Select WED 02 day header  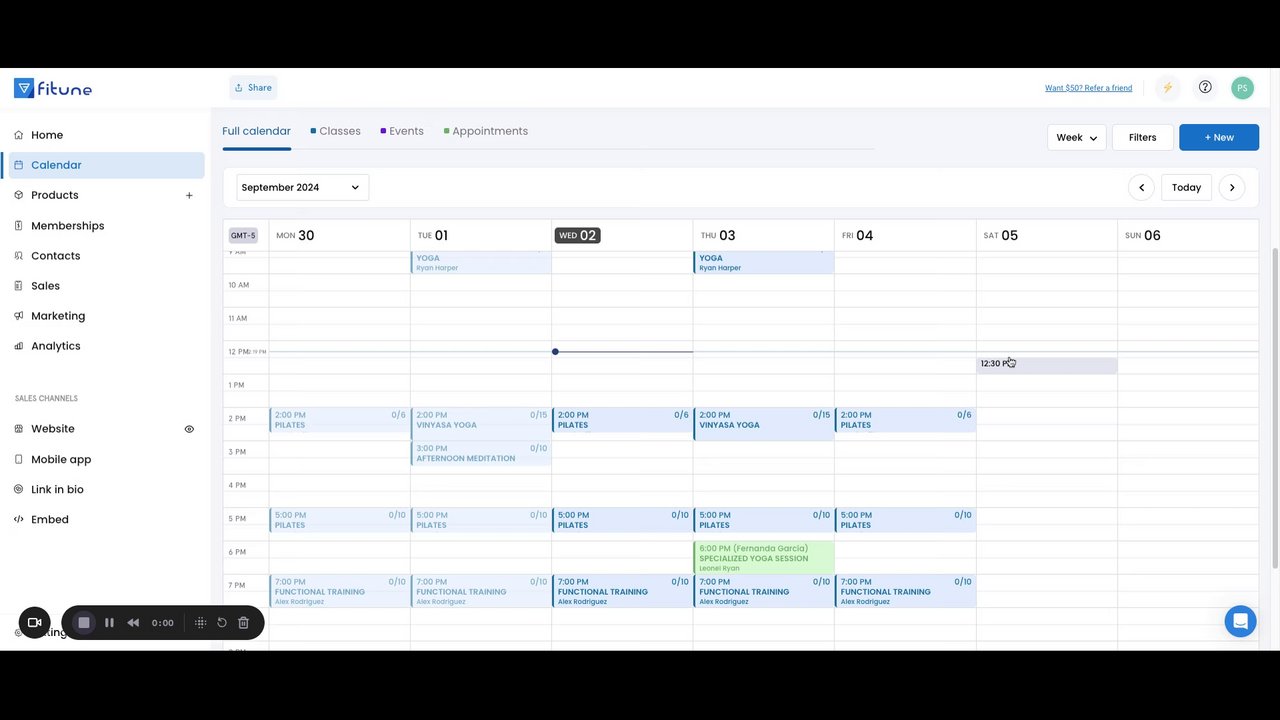(x=577, y=236)
